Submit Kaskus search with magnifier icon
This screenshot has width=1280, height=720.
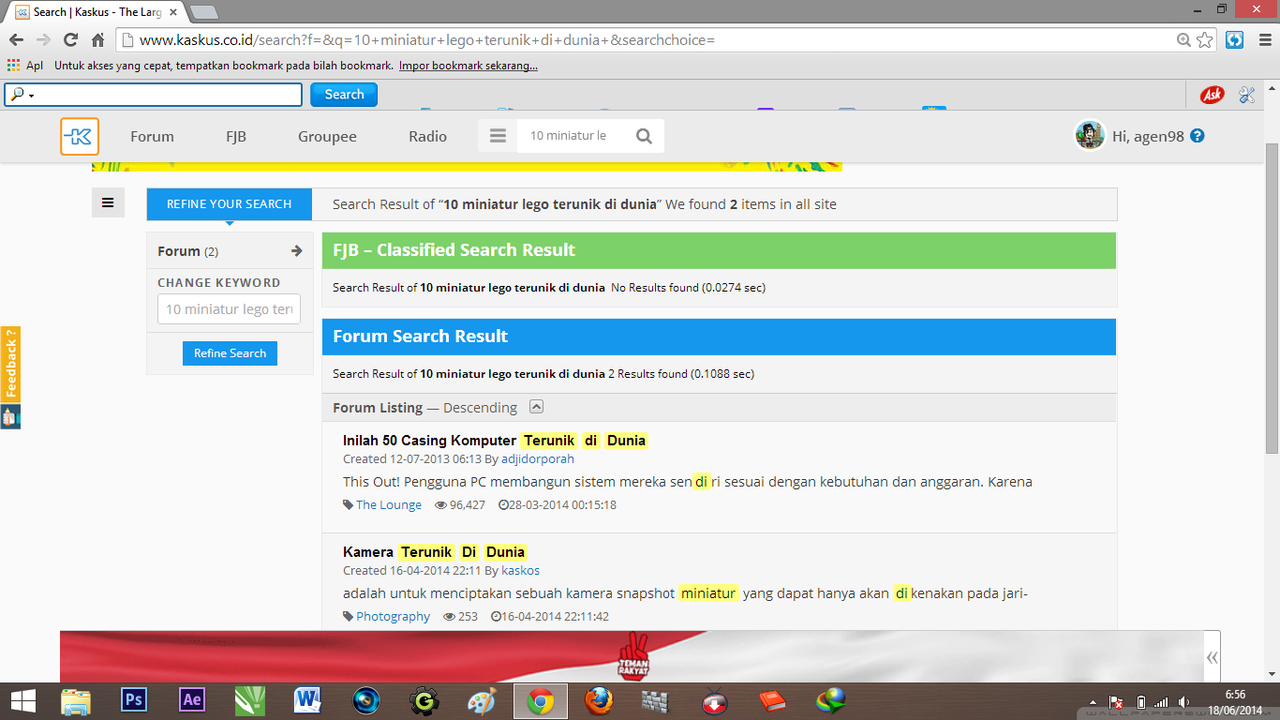click(x=644, y=136)
